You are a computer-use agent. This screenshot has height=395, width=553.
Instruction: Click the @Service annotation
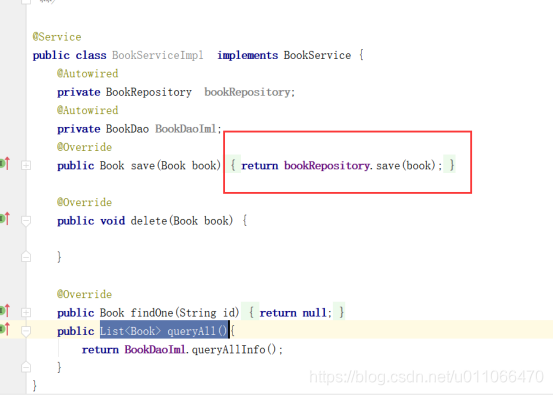click(57, 37)
